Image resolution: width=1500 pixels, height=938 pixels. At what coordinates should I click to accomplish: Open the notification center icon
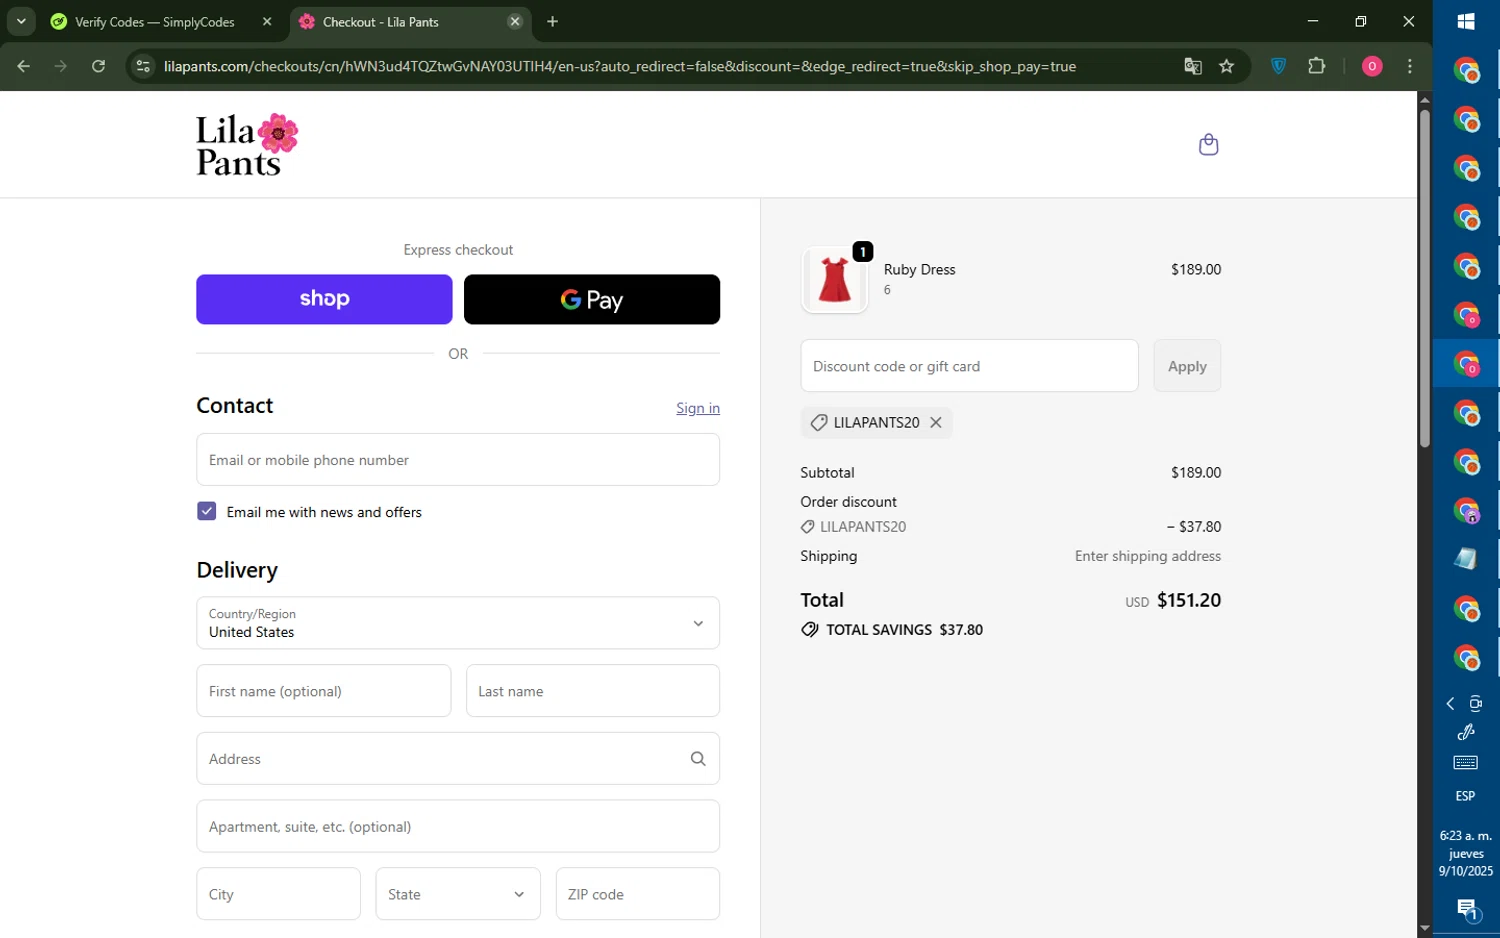tap(1467, 909)
